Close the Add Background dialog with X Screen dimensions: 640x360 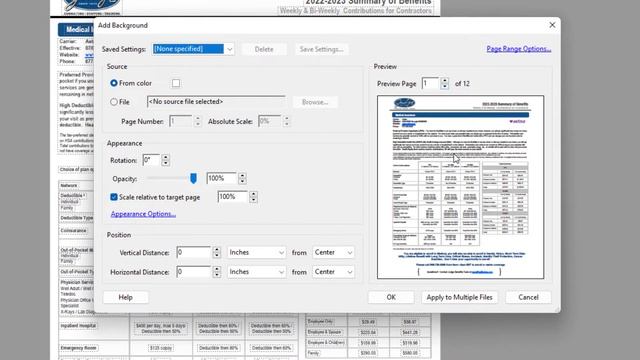pyautogui.click(x=552, y=25)
